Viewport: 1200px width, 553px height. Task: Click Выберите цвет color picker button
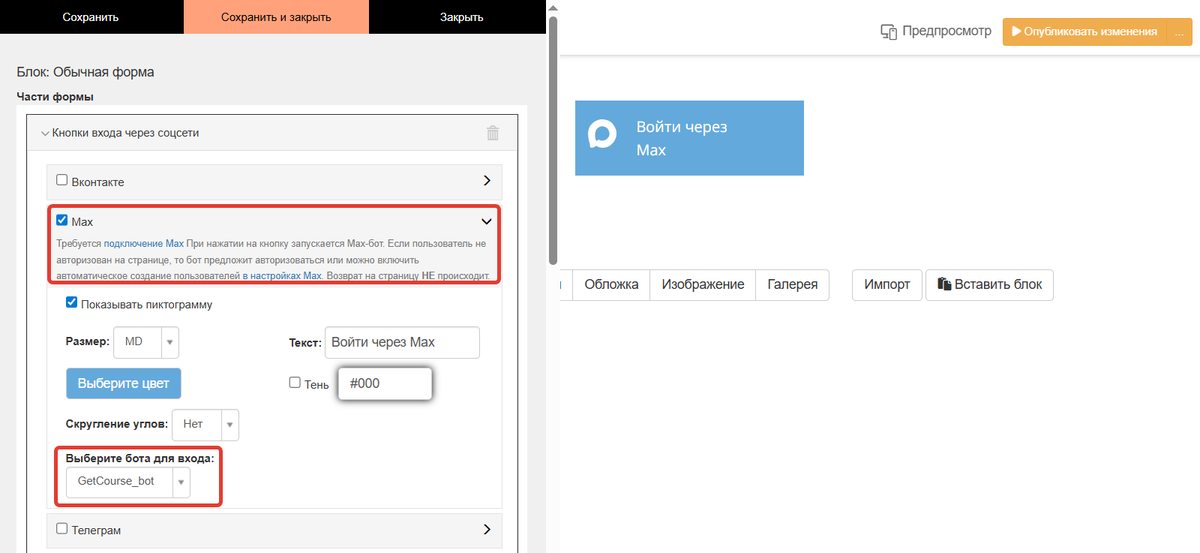pos(123,383)
